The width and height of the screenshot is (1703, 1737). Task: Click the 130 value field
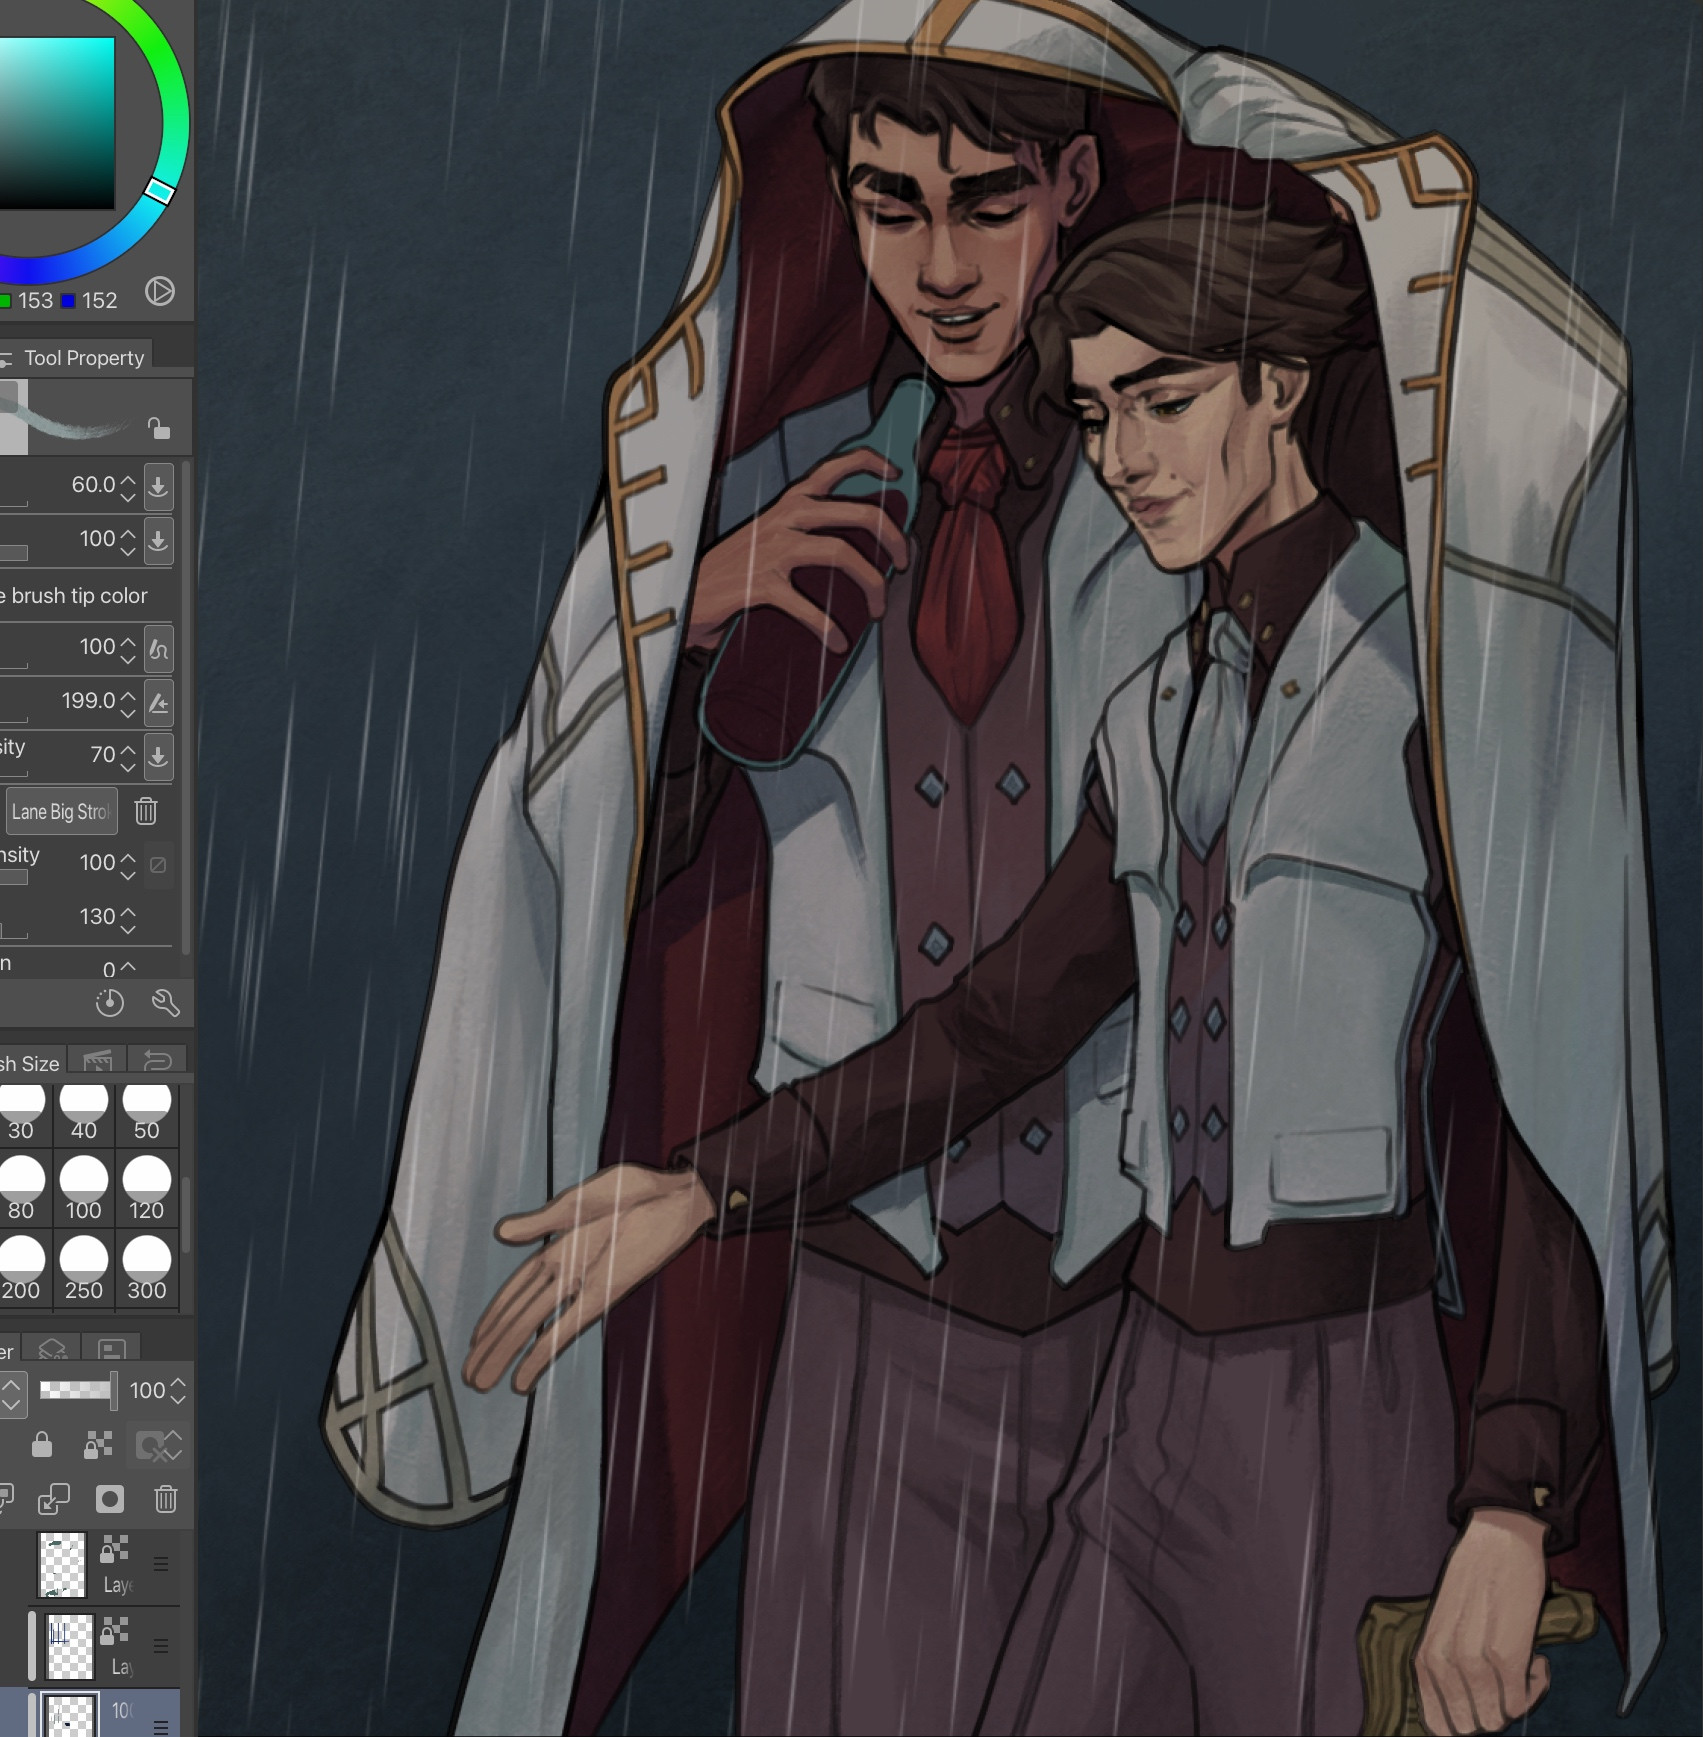tap(97, 916)
